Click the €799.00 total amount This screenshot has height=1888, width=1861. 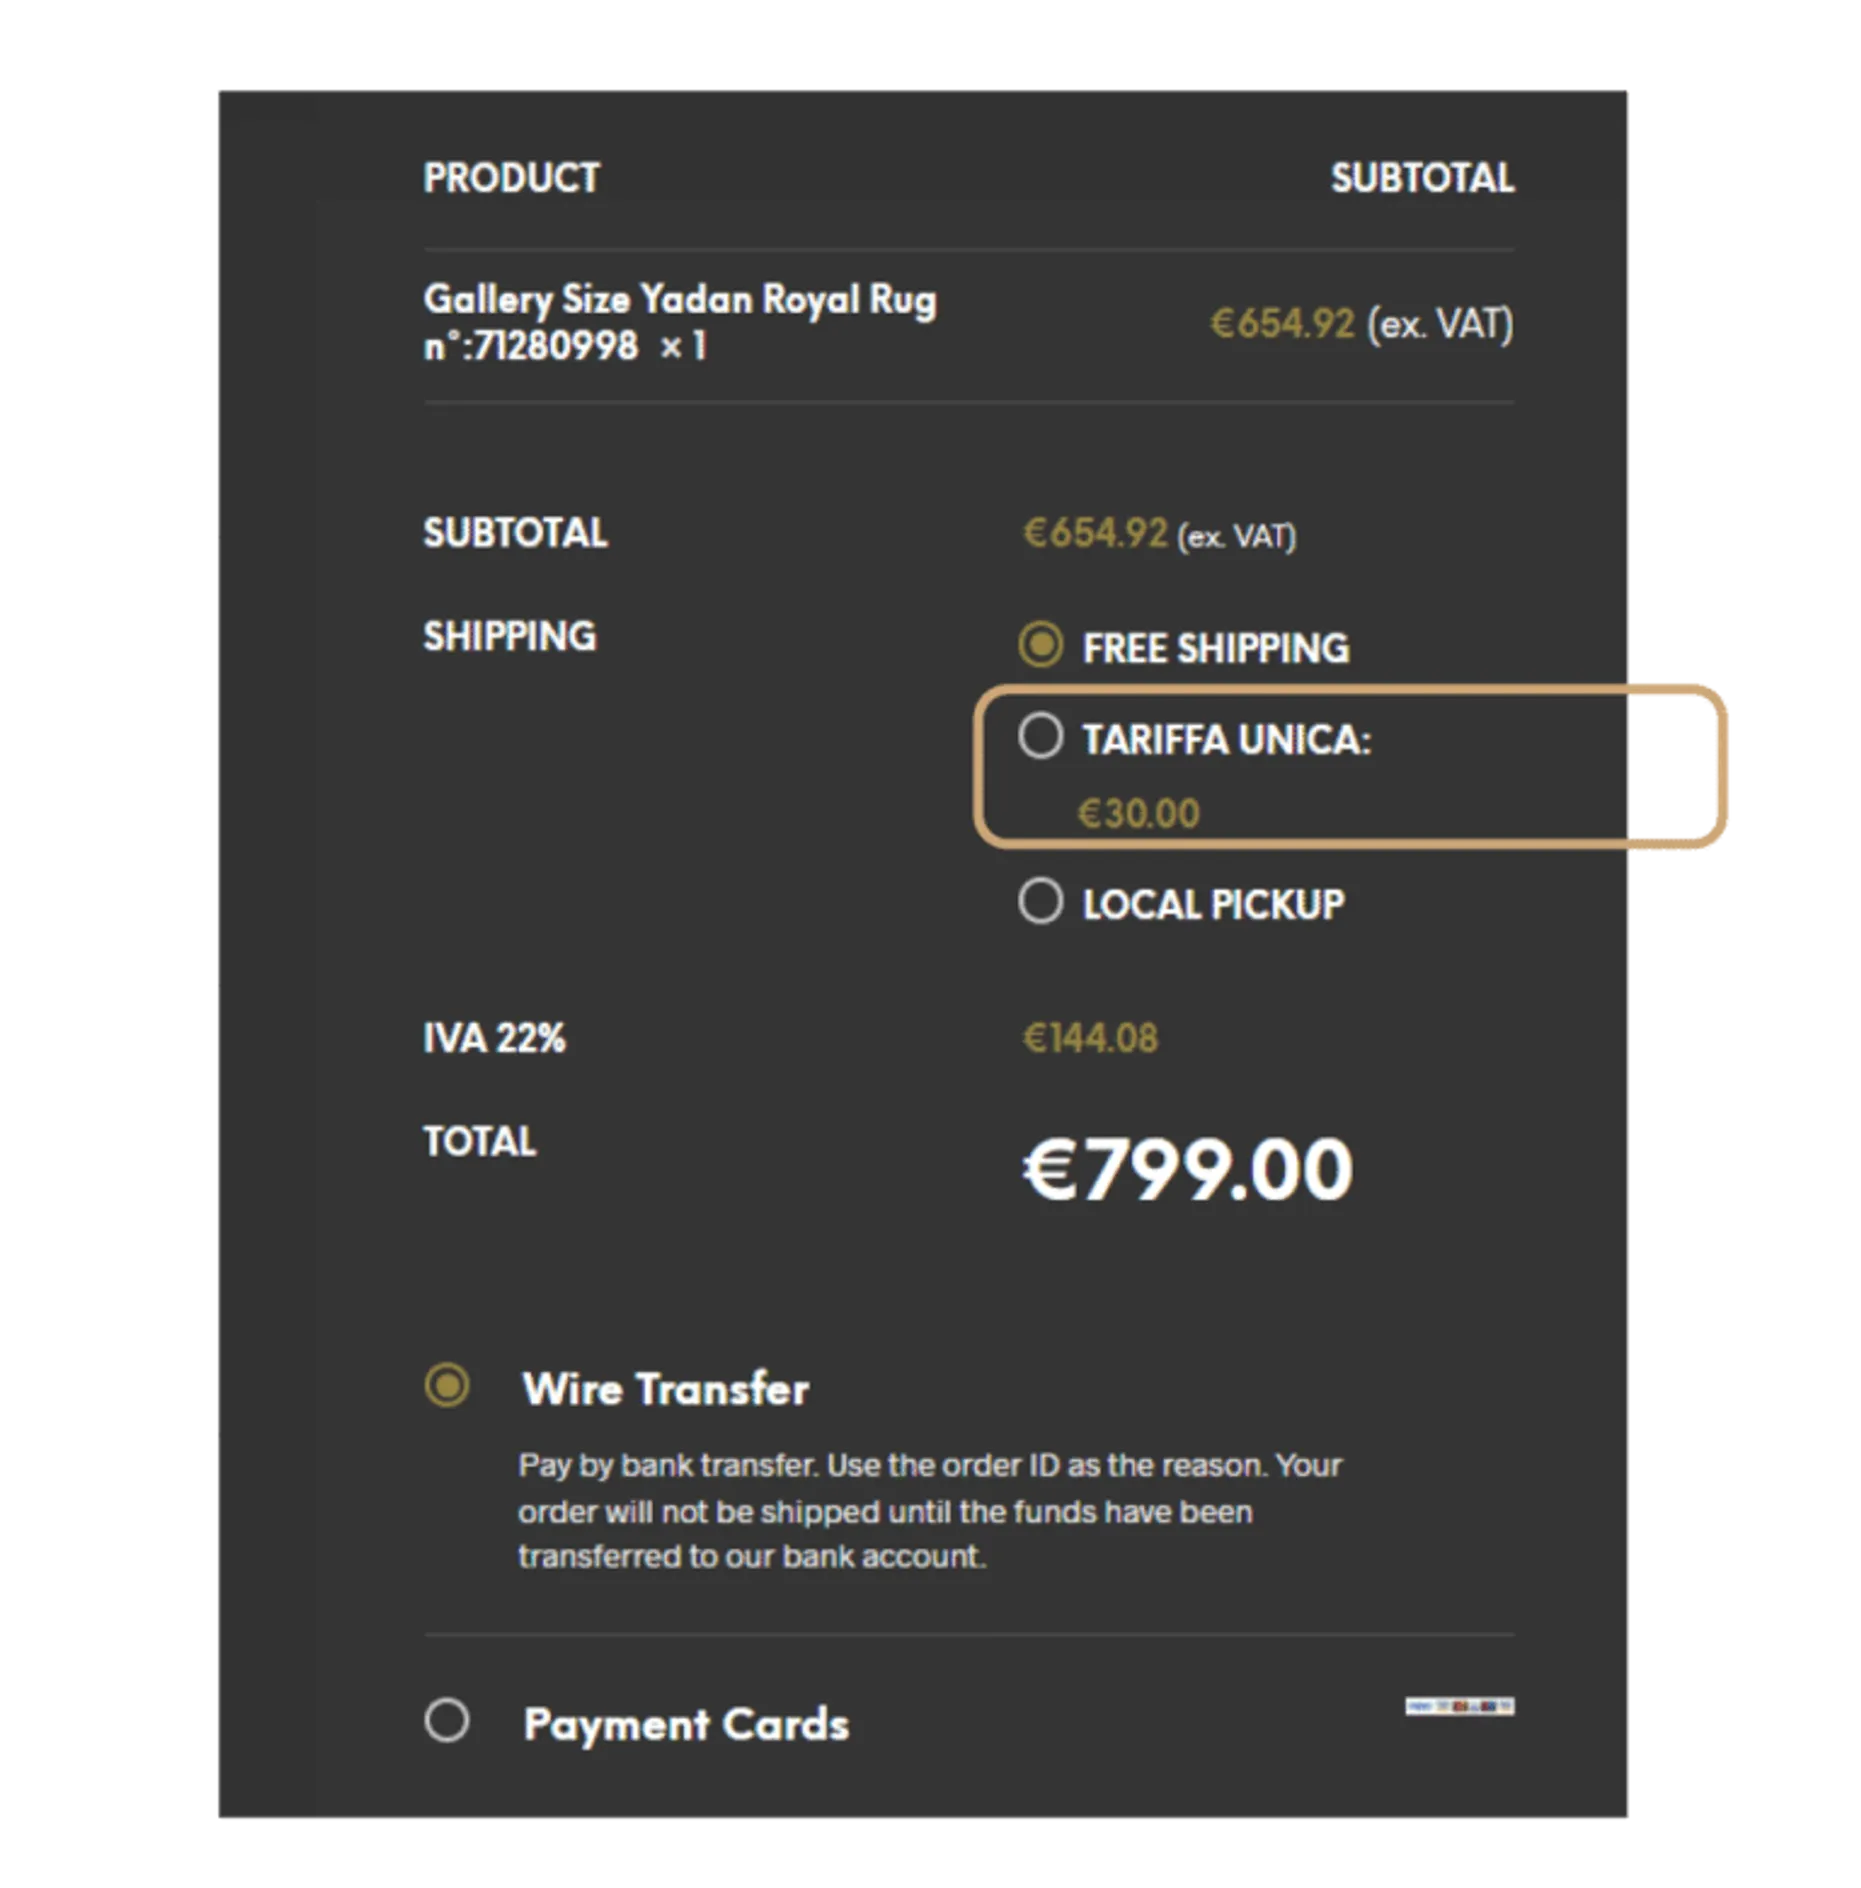pyautogui.click(x=1187, y=1169)
